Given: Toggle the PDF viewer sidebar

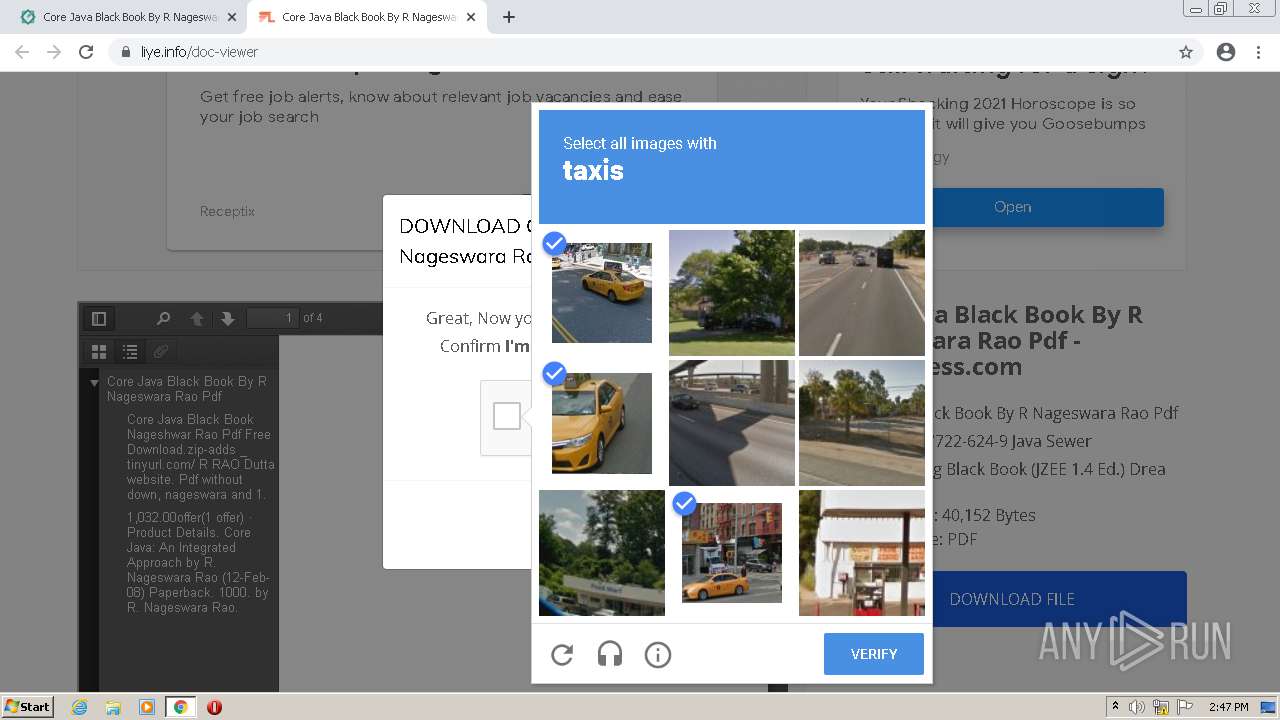Looking at the screenshot, I should click(x=99, y=318).
